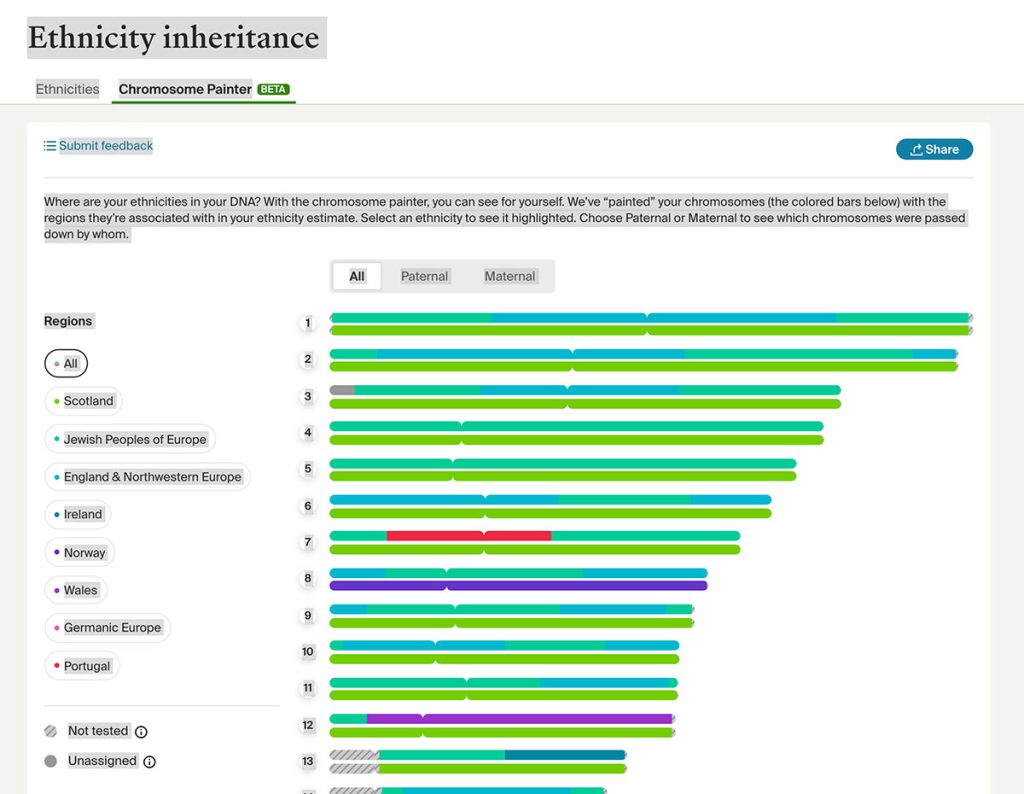Screen dimensions: 1024x794
Task: Click the purple dot beside Norway
Action: tap(57, 552)
